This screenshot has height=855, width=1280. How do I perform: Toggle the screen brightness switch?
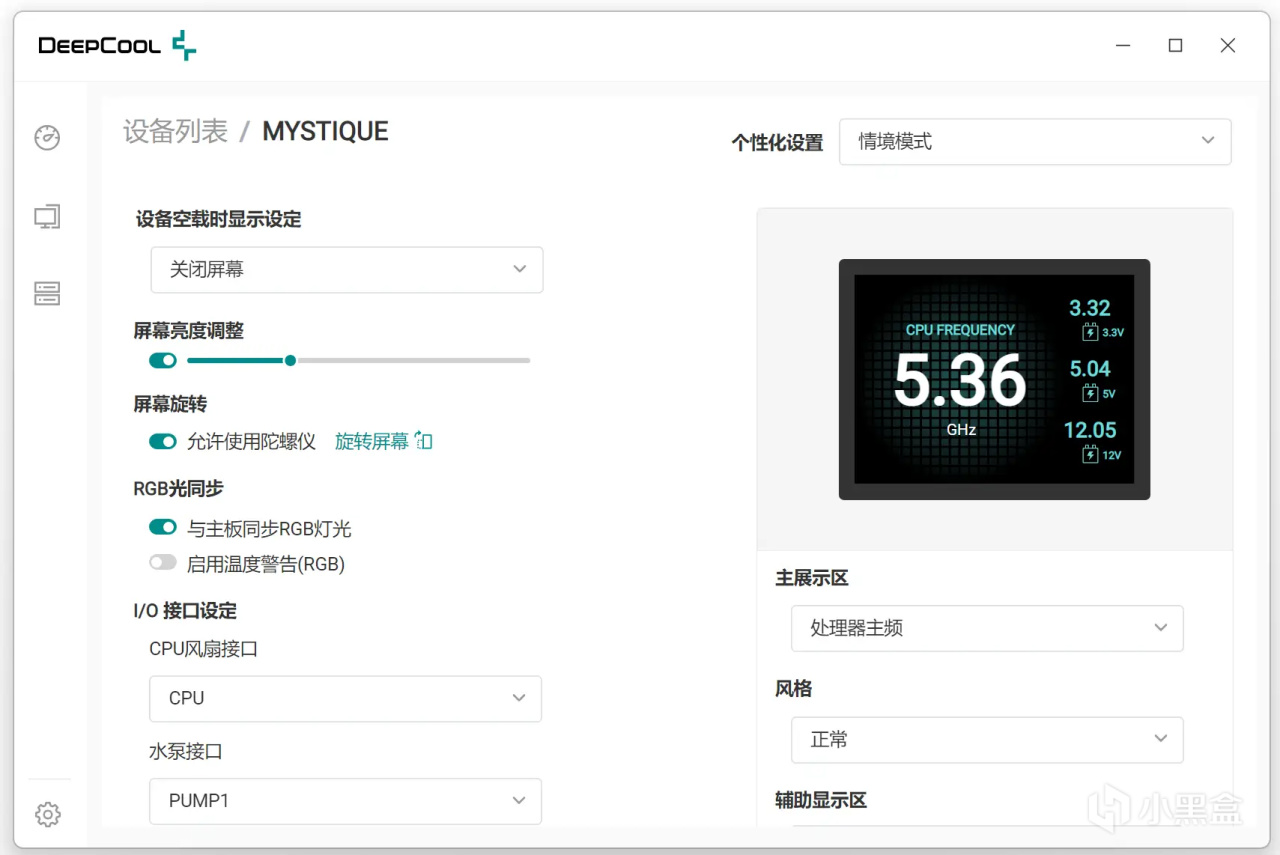click(163, 360)
